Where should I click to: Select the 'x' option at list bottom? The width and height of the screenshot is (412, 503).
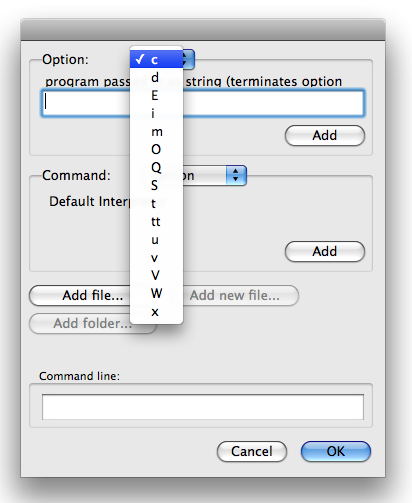coord(156,312)
